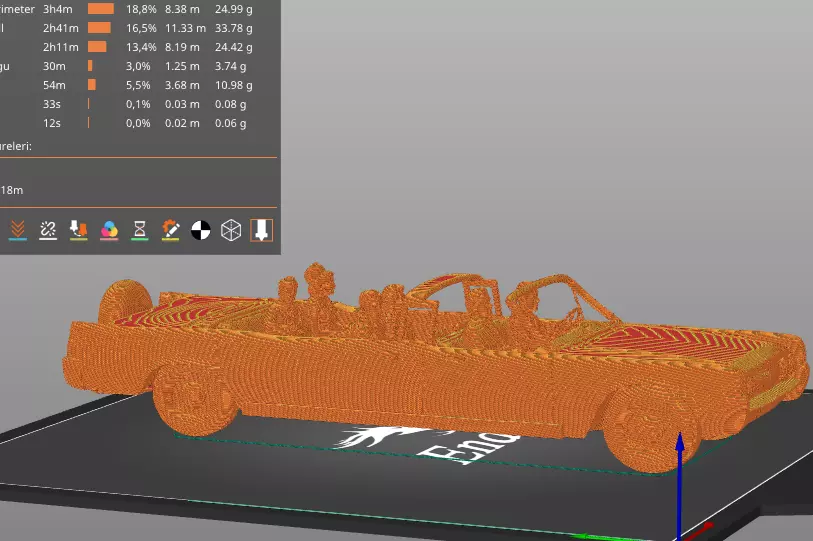Click the 33s time value
Viewport: 813px width, 541px height.
pos(51,104)
